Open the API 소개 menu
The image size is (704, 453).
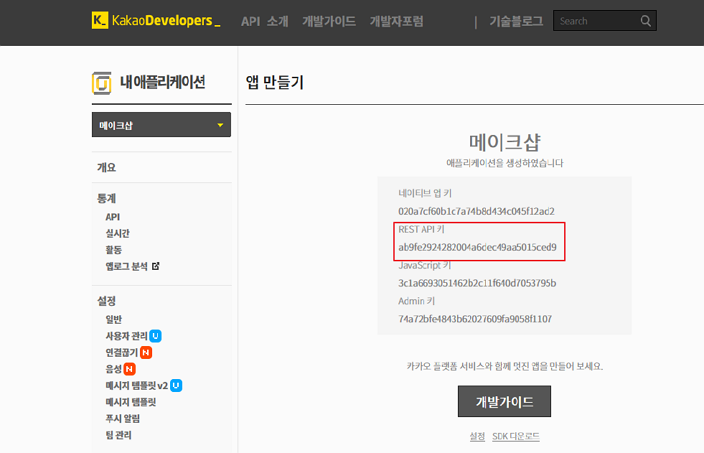point(264,21)
